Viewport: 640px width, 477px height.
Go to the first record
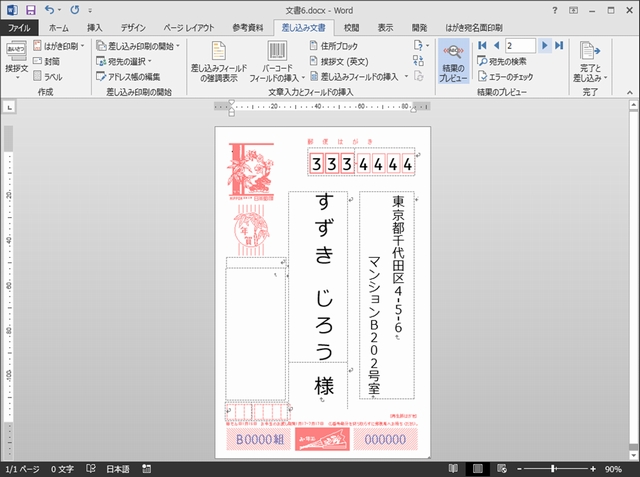coord(482,45)
